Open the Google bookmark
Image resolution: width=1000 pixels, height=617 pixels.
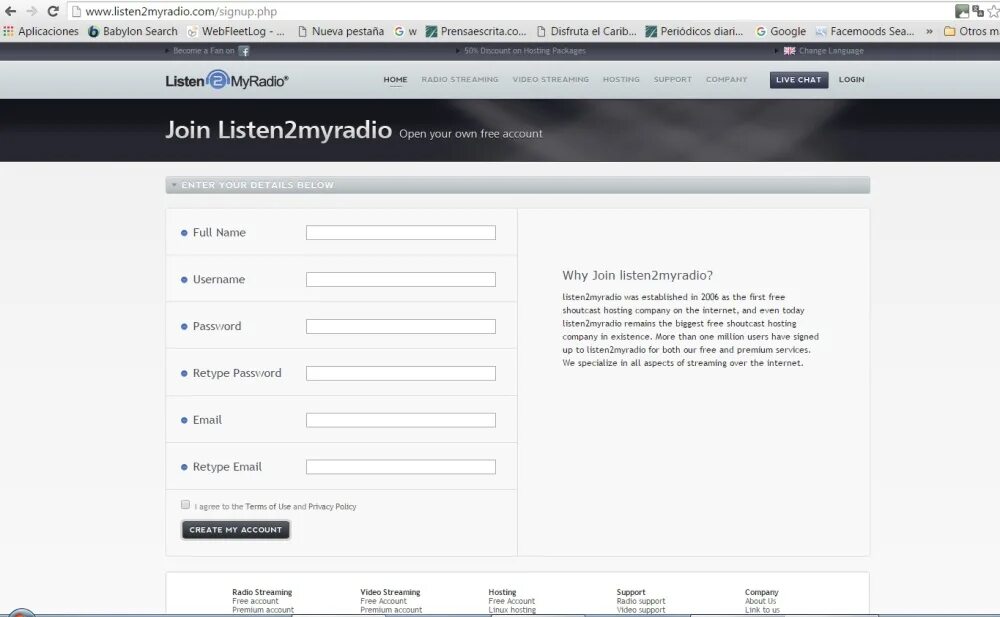[781, 31]
